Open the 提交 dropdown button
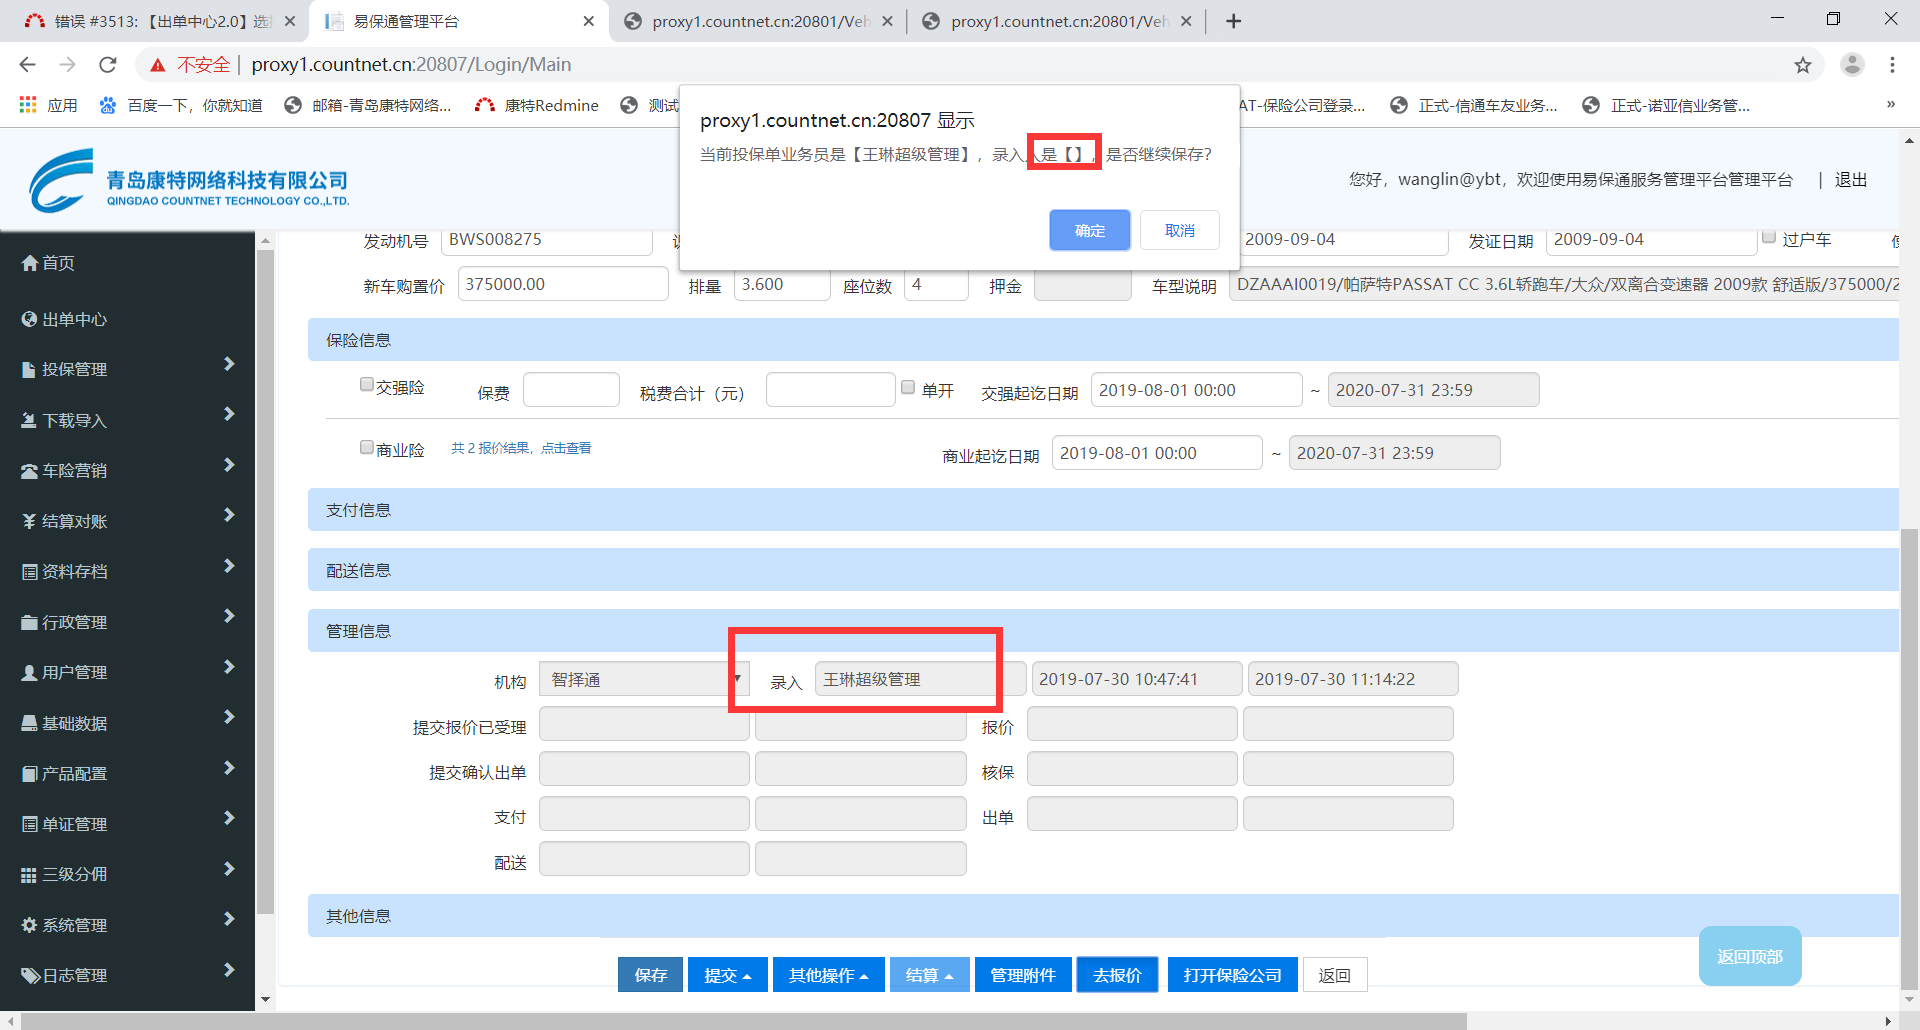 coord(727,975)
